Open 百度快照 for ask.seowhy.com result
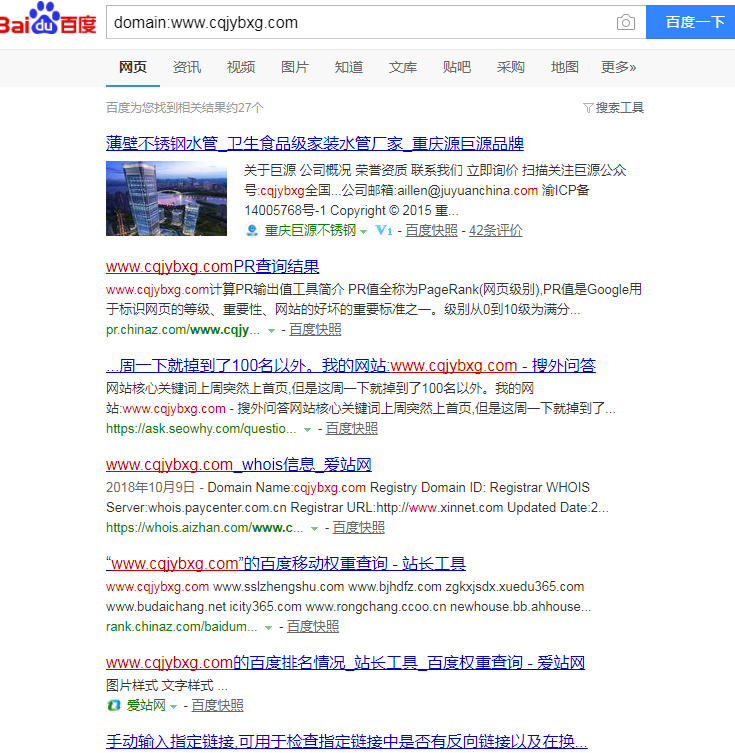 click(351, 428)
